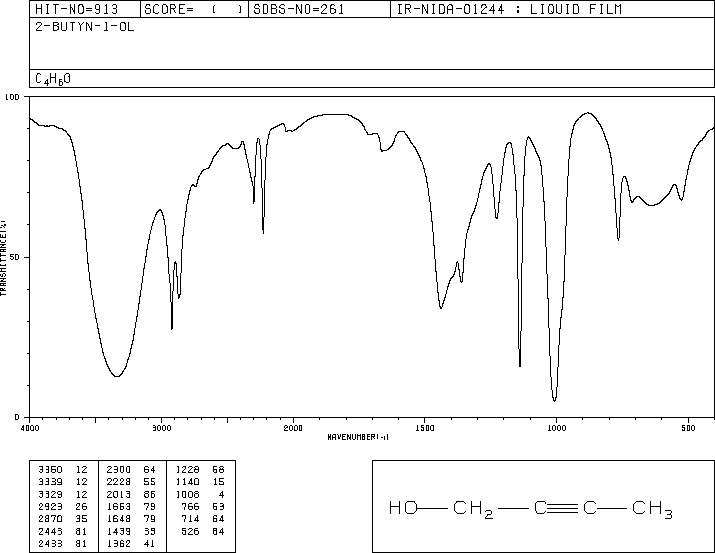Image resolution: width=715 pixels, height=553 pixels.
Task: Click transmittance '41' beside peak 1362
Action: point(150,544)
